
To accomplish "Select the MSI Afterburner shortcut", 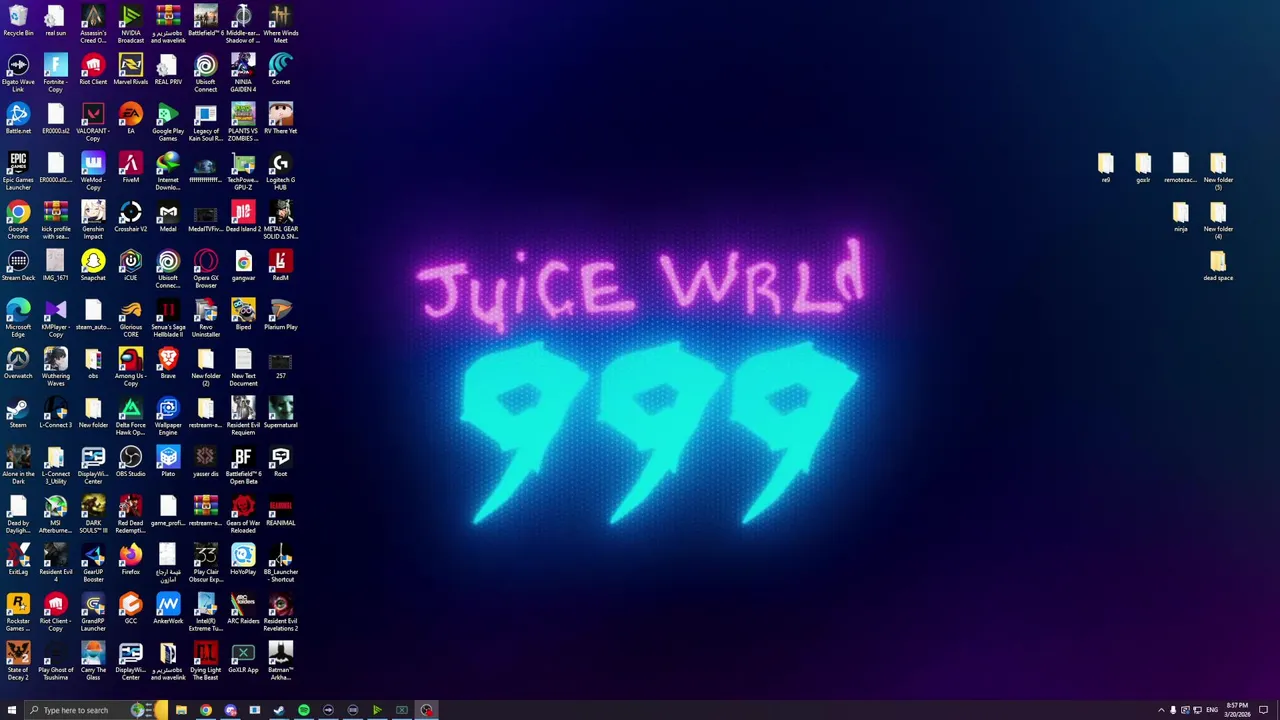I will coord(56,514).
